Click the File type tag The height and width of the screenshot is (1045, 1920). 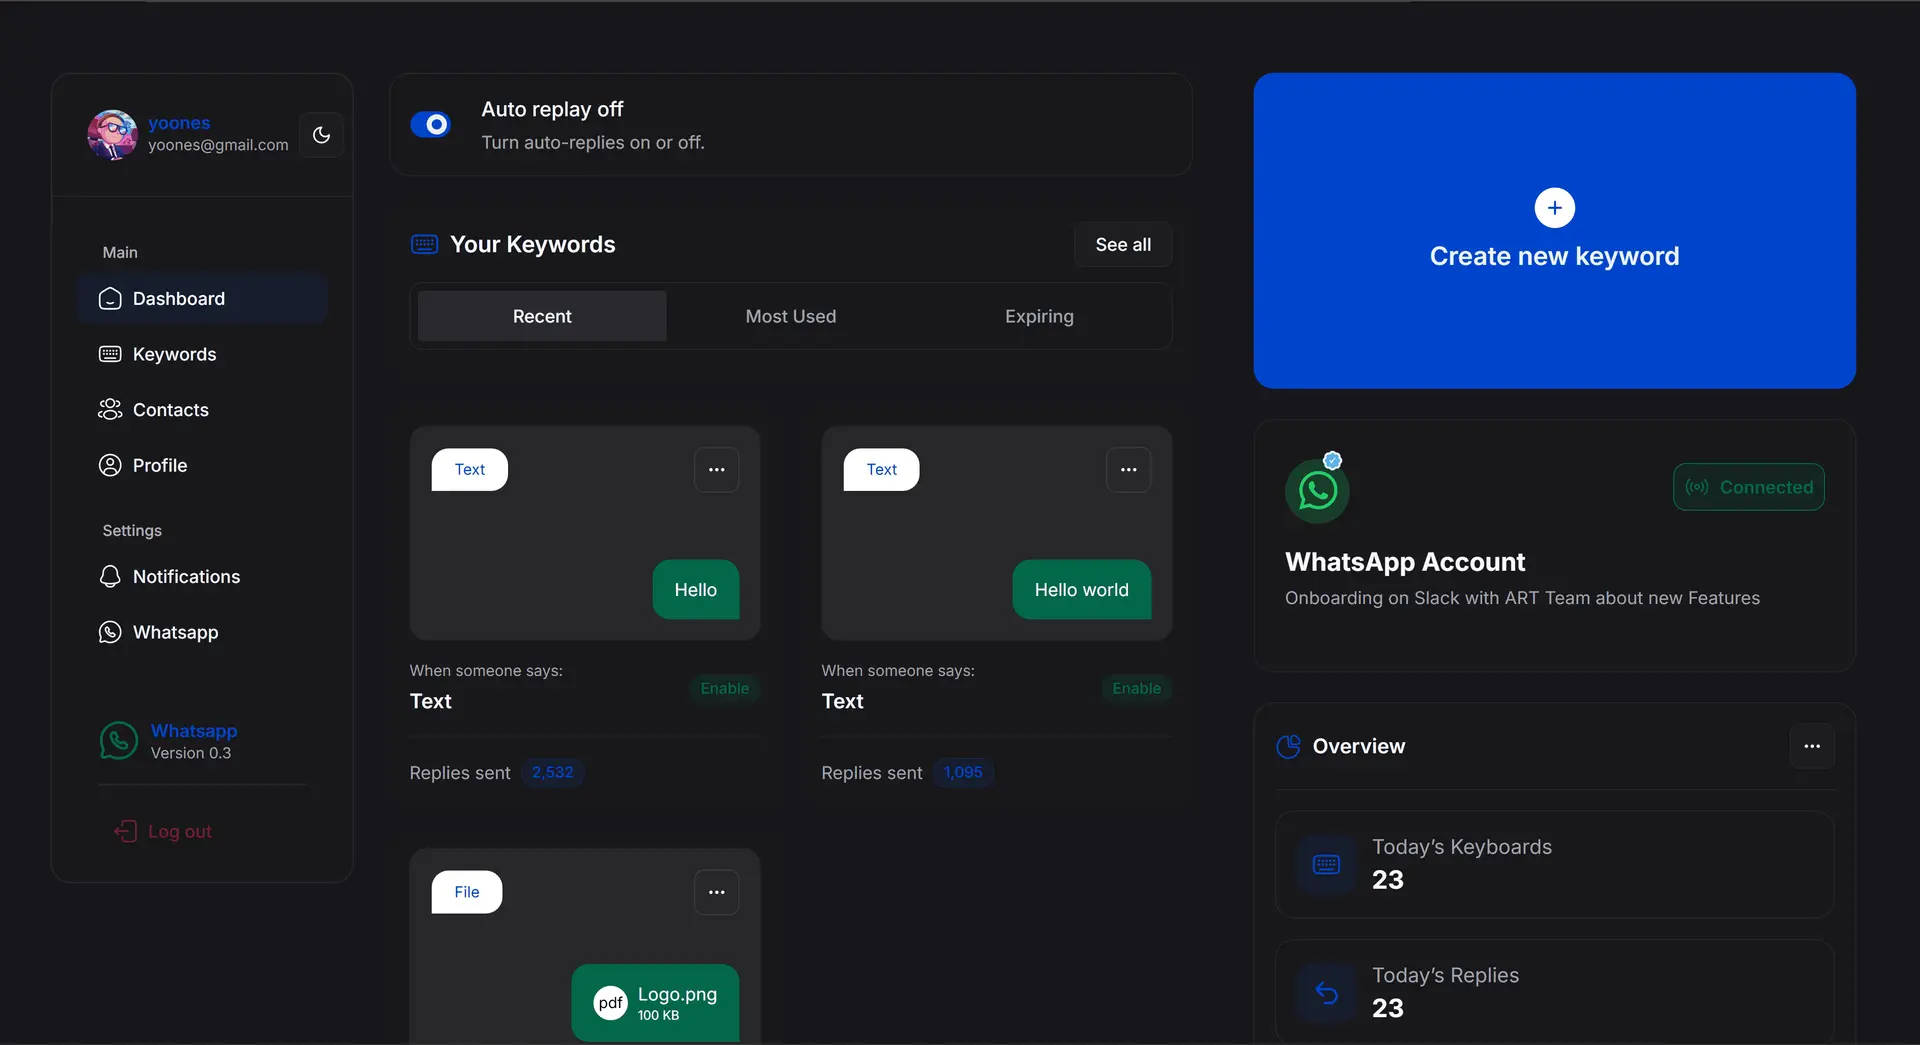pos(467,892)
